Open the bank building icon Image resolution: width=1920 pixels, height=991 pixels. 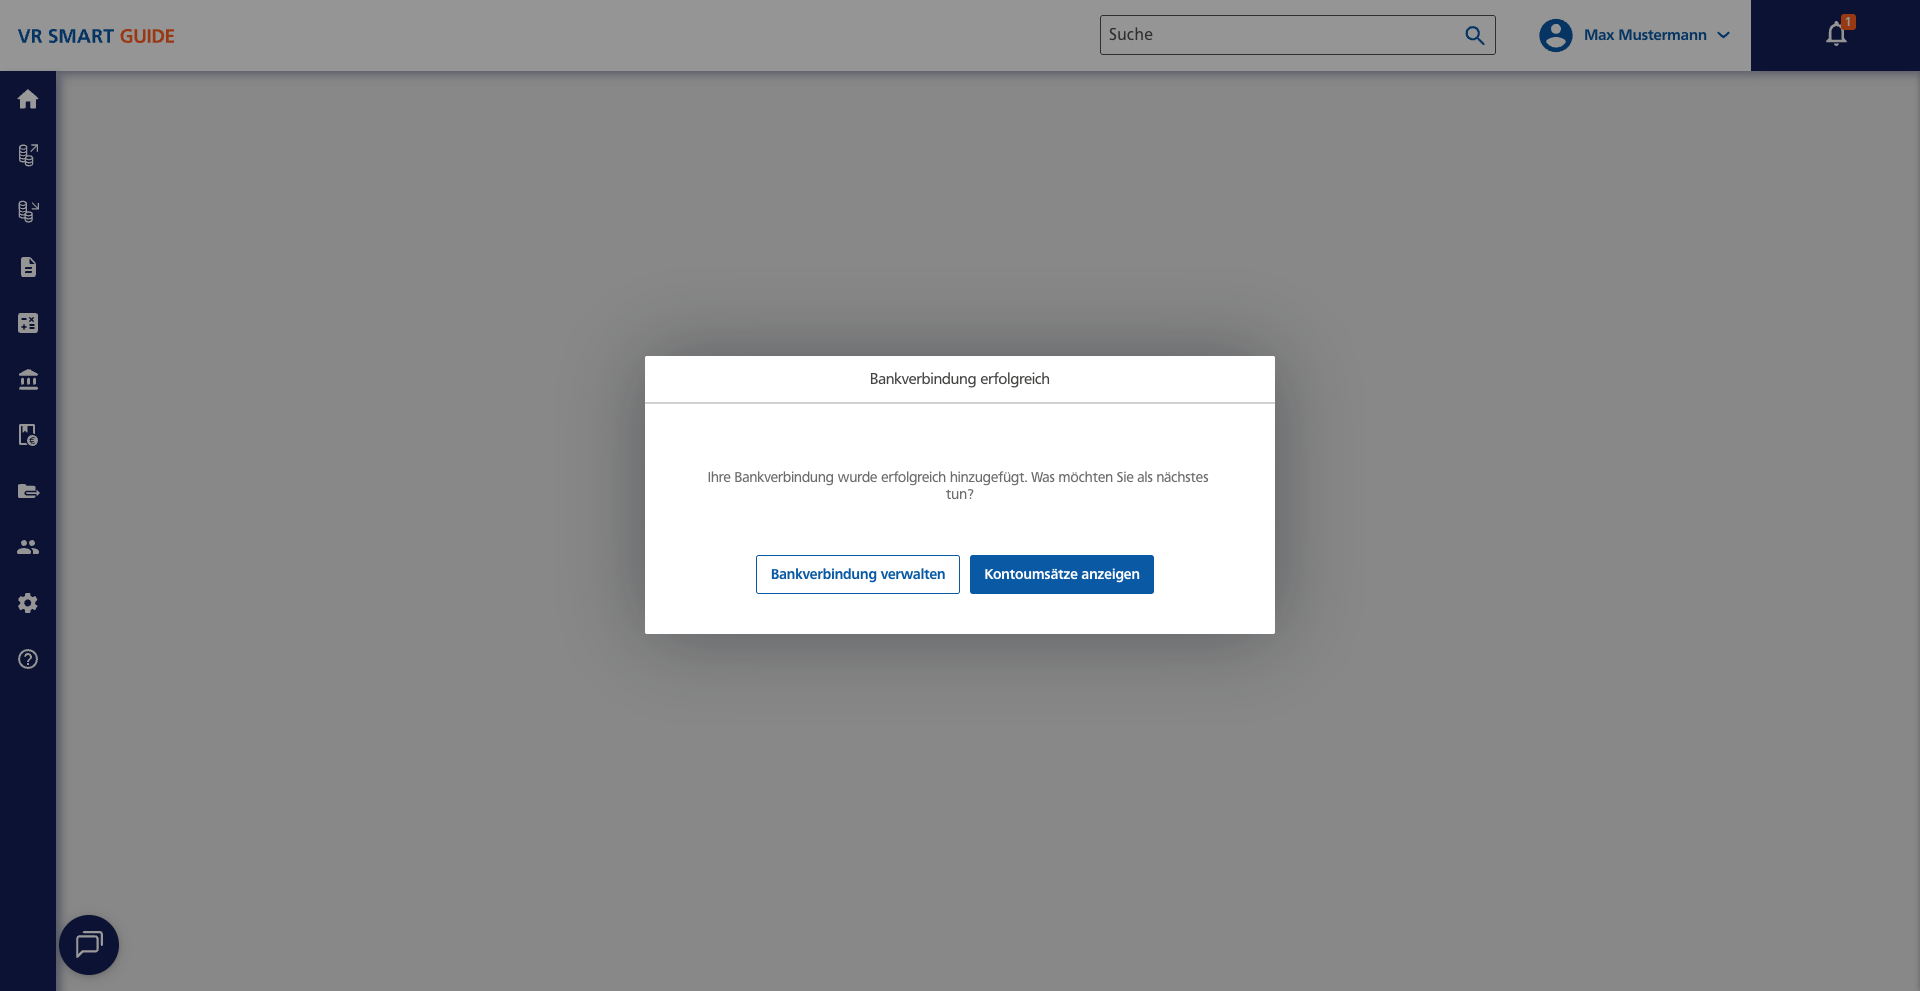click(x=28, y=379)
